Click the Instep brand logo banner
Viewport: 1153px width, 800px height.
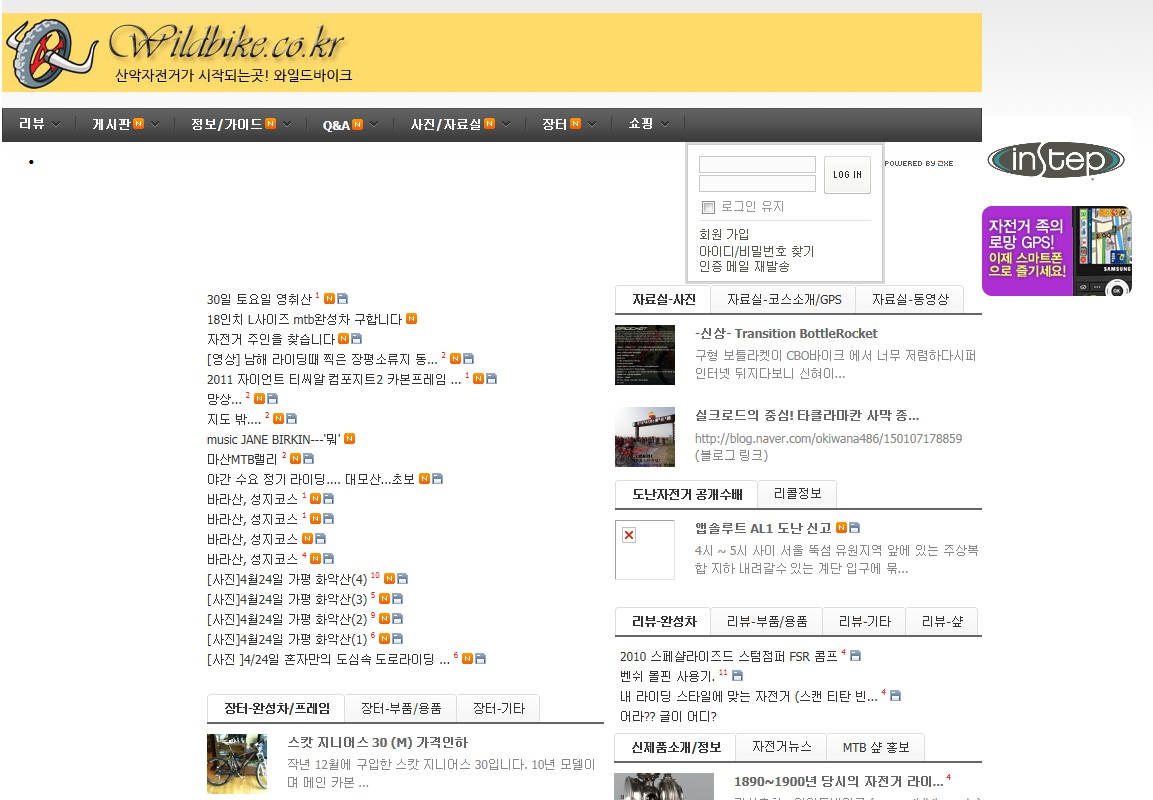coord(1055,161)
